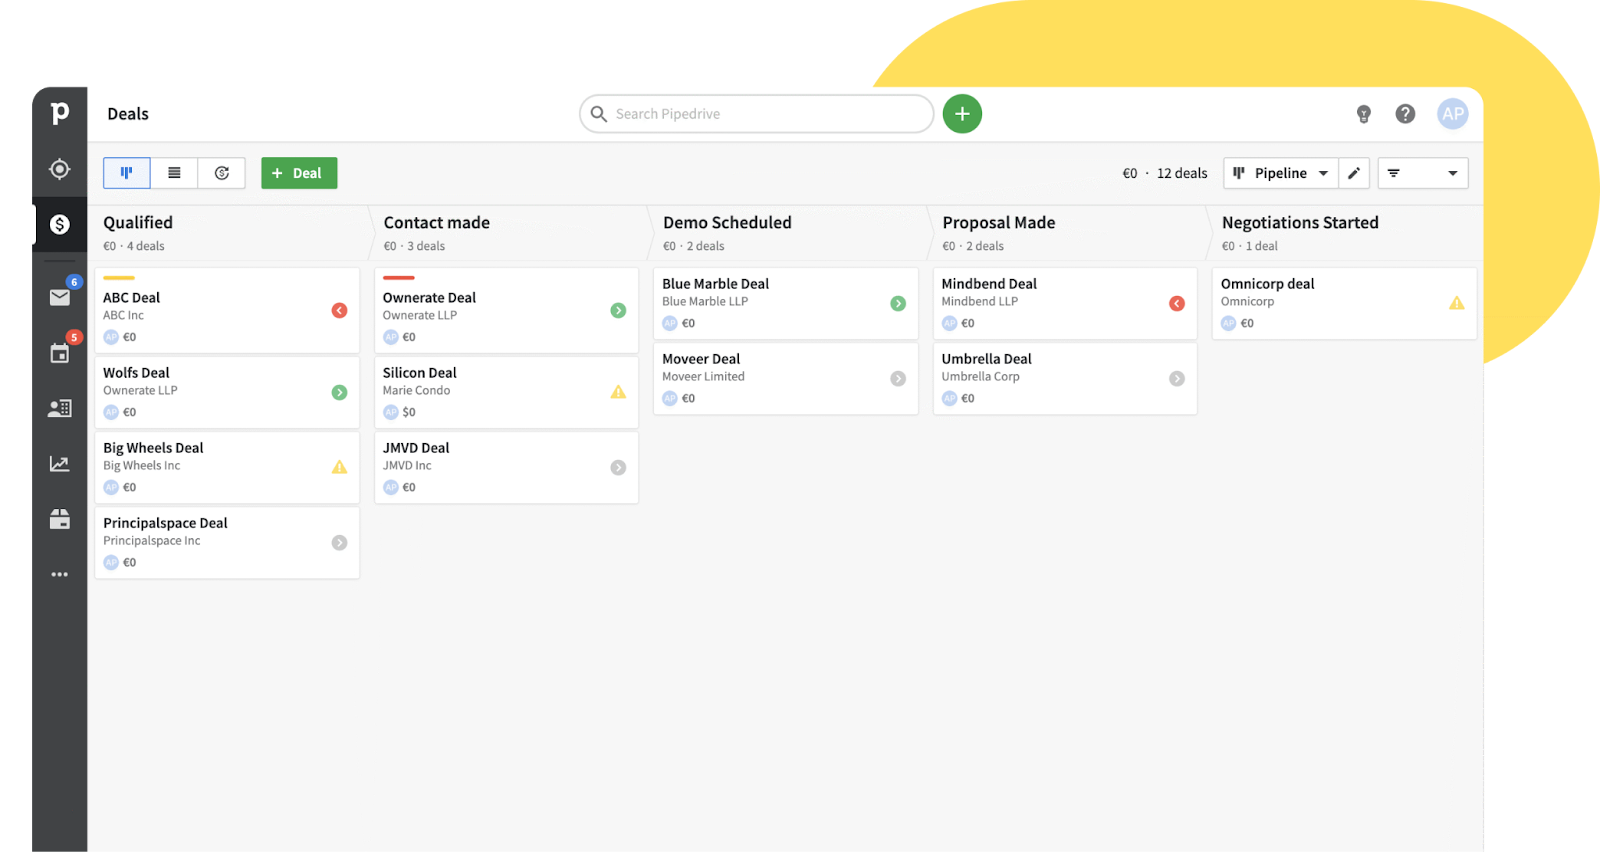
Task: Open the Moveer Deal card
Action: click(786, 378)
